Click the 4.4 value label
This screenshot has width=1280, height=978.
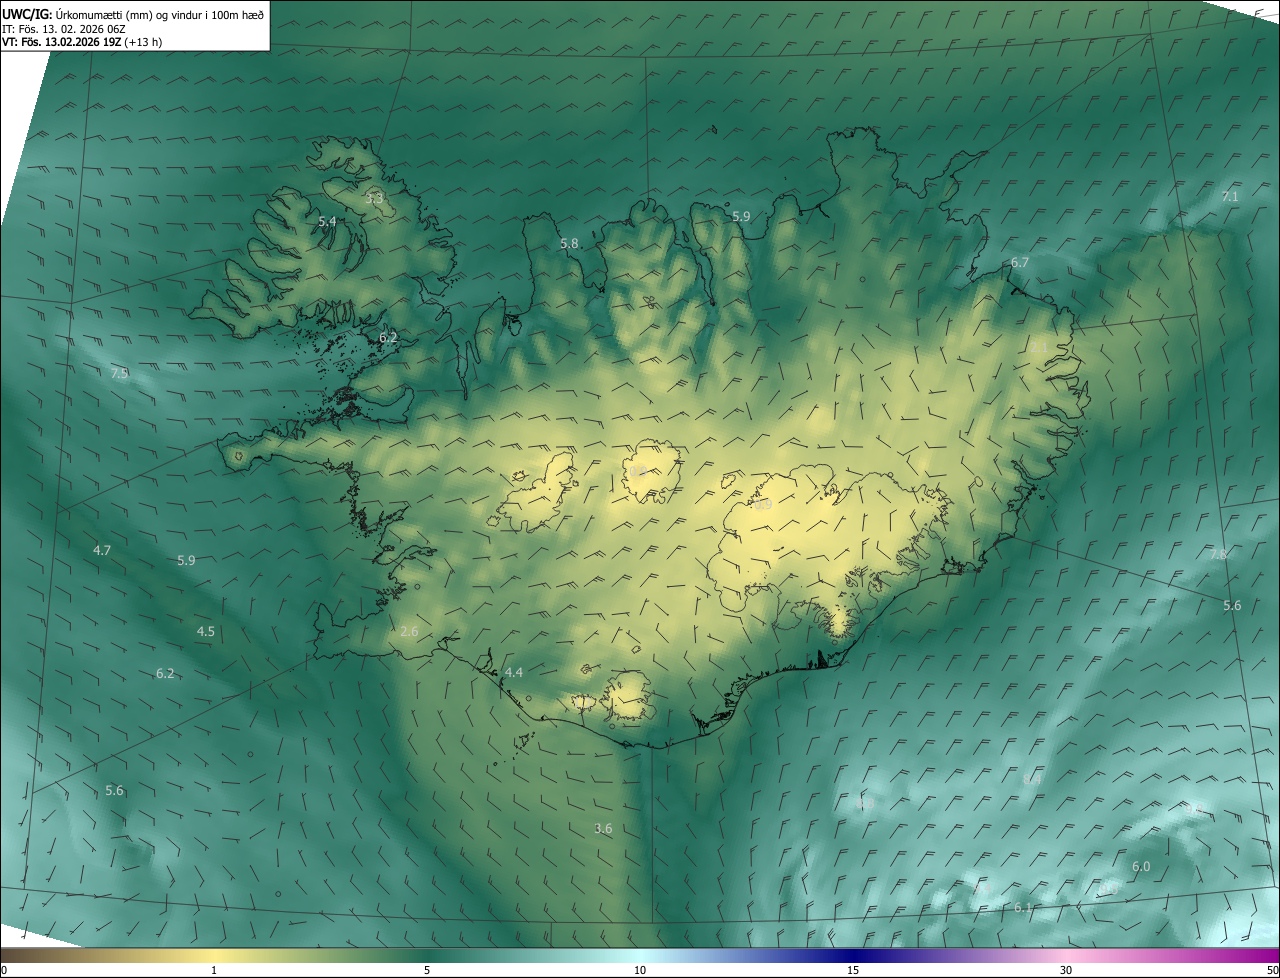point(514,672)
